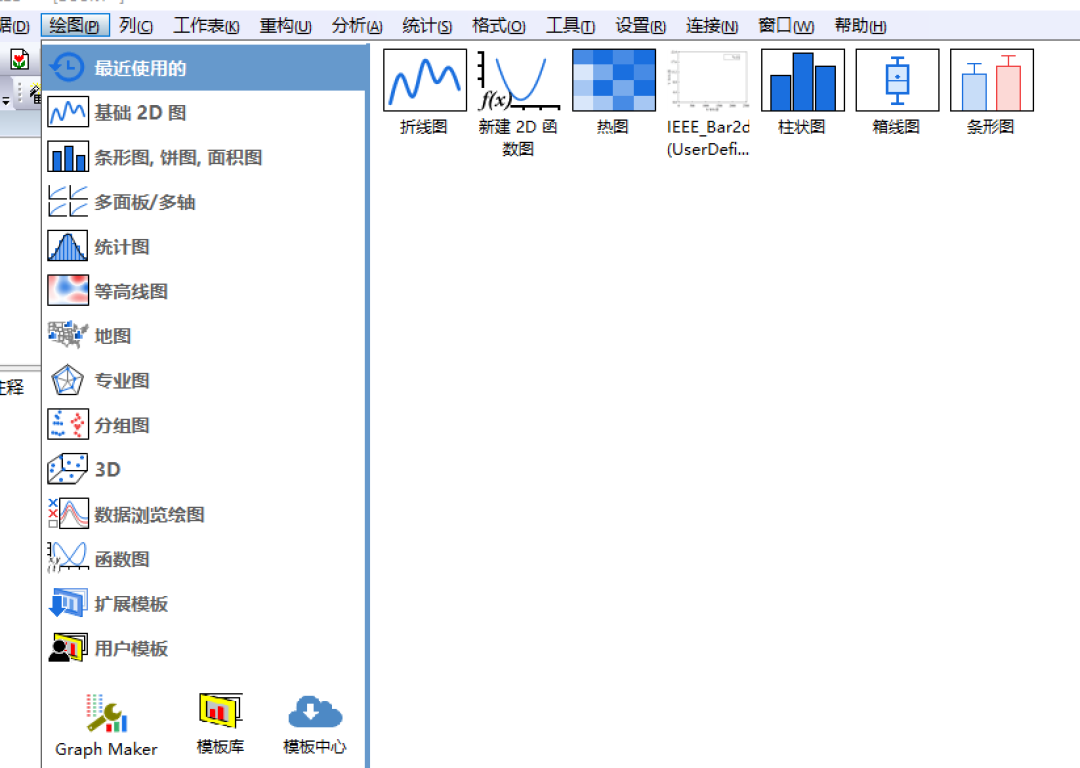The height and width of the screenshot is (768, 1080).
Task: Select 基础 2D 图 category icon
Action: pos(68,112)
